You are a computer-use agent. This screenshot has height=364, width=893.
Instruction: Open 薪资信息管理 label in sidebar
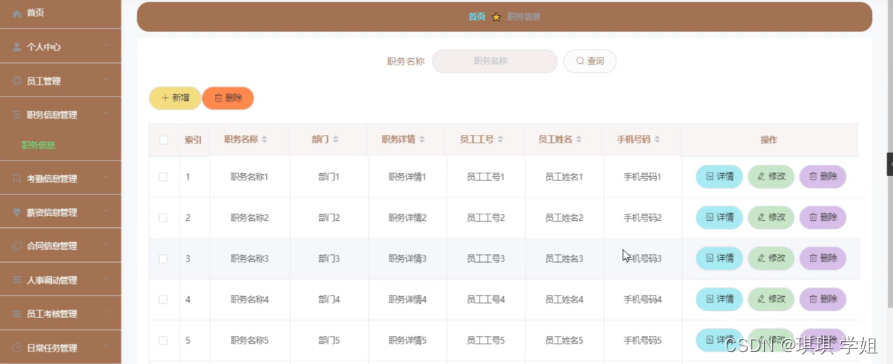point(52,212)
